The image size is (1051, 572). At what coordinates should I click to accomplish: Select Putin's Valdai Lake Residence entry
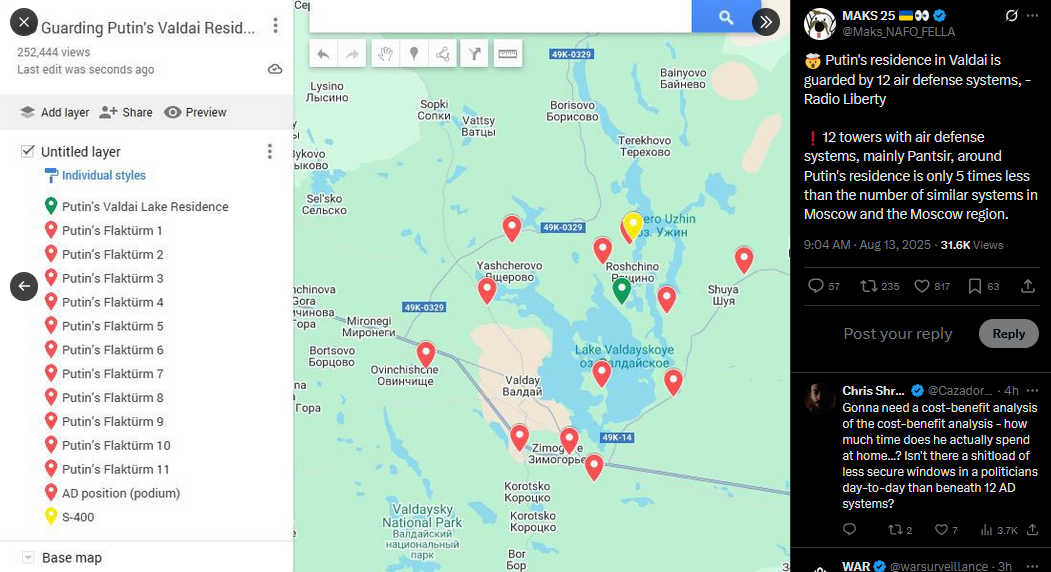point(137,207)
